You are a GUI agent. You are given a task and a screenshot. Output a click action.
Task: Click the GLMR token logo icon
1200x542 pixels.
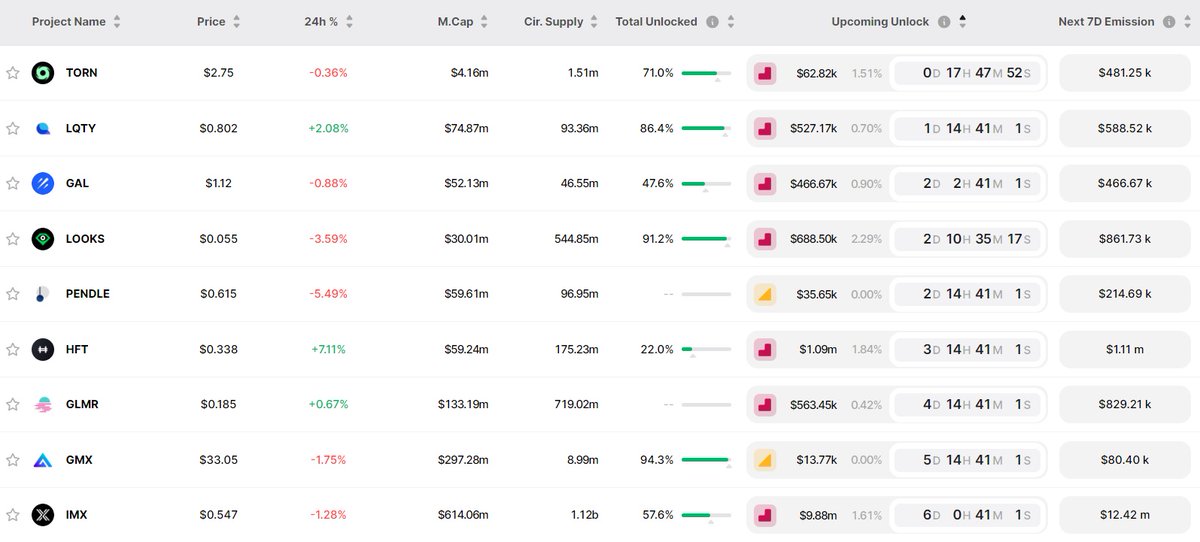[x=42, y=404]
